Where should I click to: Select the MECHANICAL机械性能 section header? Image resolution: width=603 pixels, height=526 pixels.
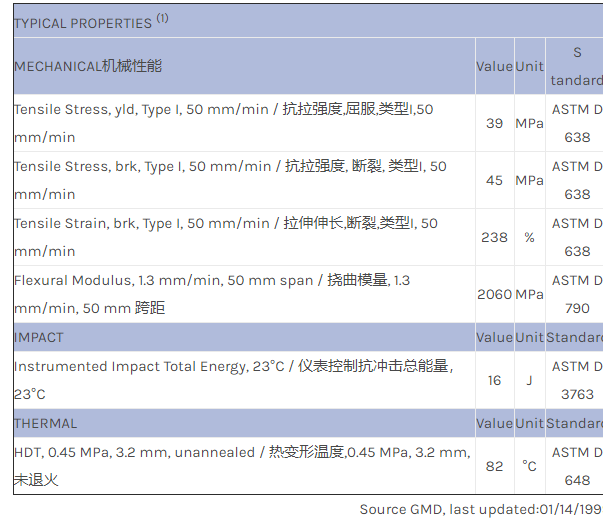point(88,66)
